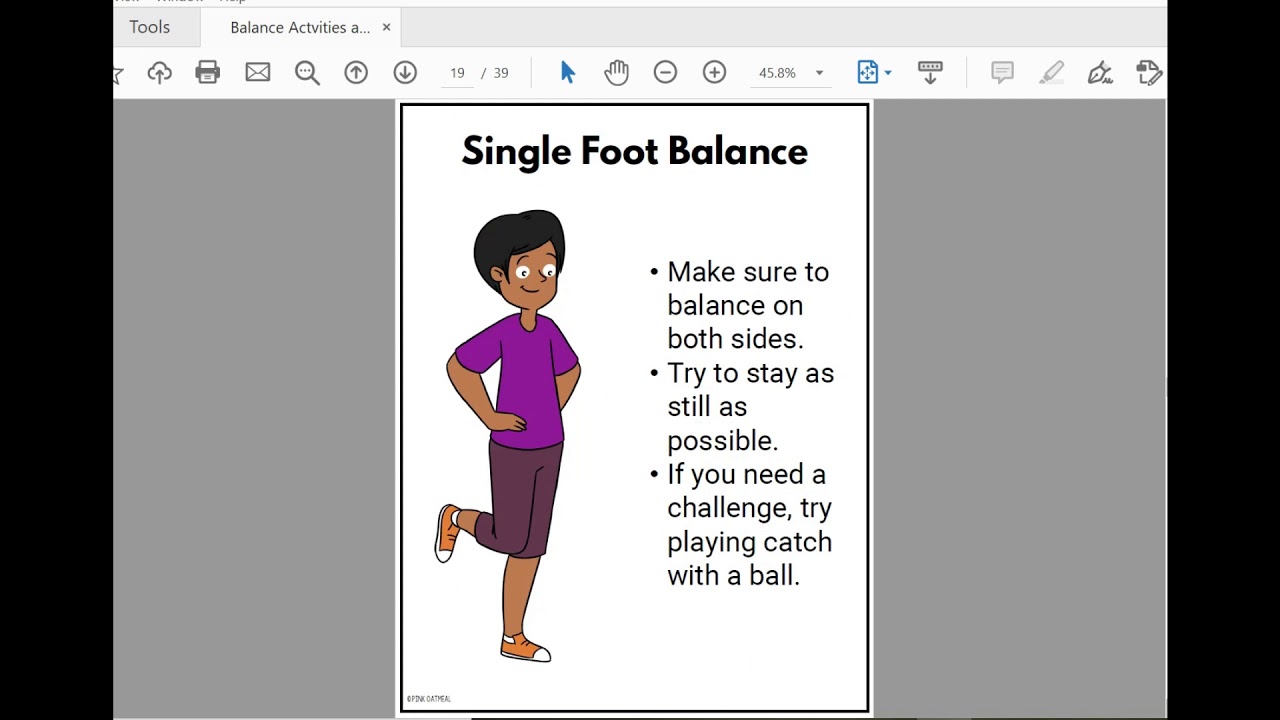
Task: Switch to the Tools tab
Action: (x=150, y=27)
